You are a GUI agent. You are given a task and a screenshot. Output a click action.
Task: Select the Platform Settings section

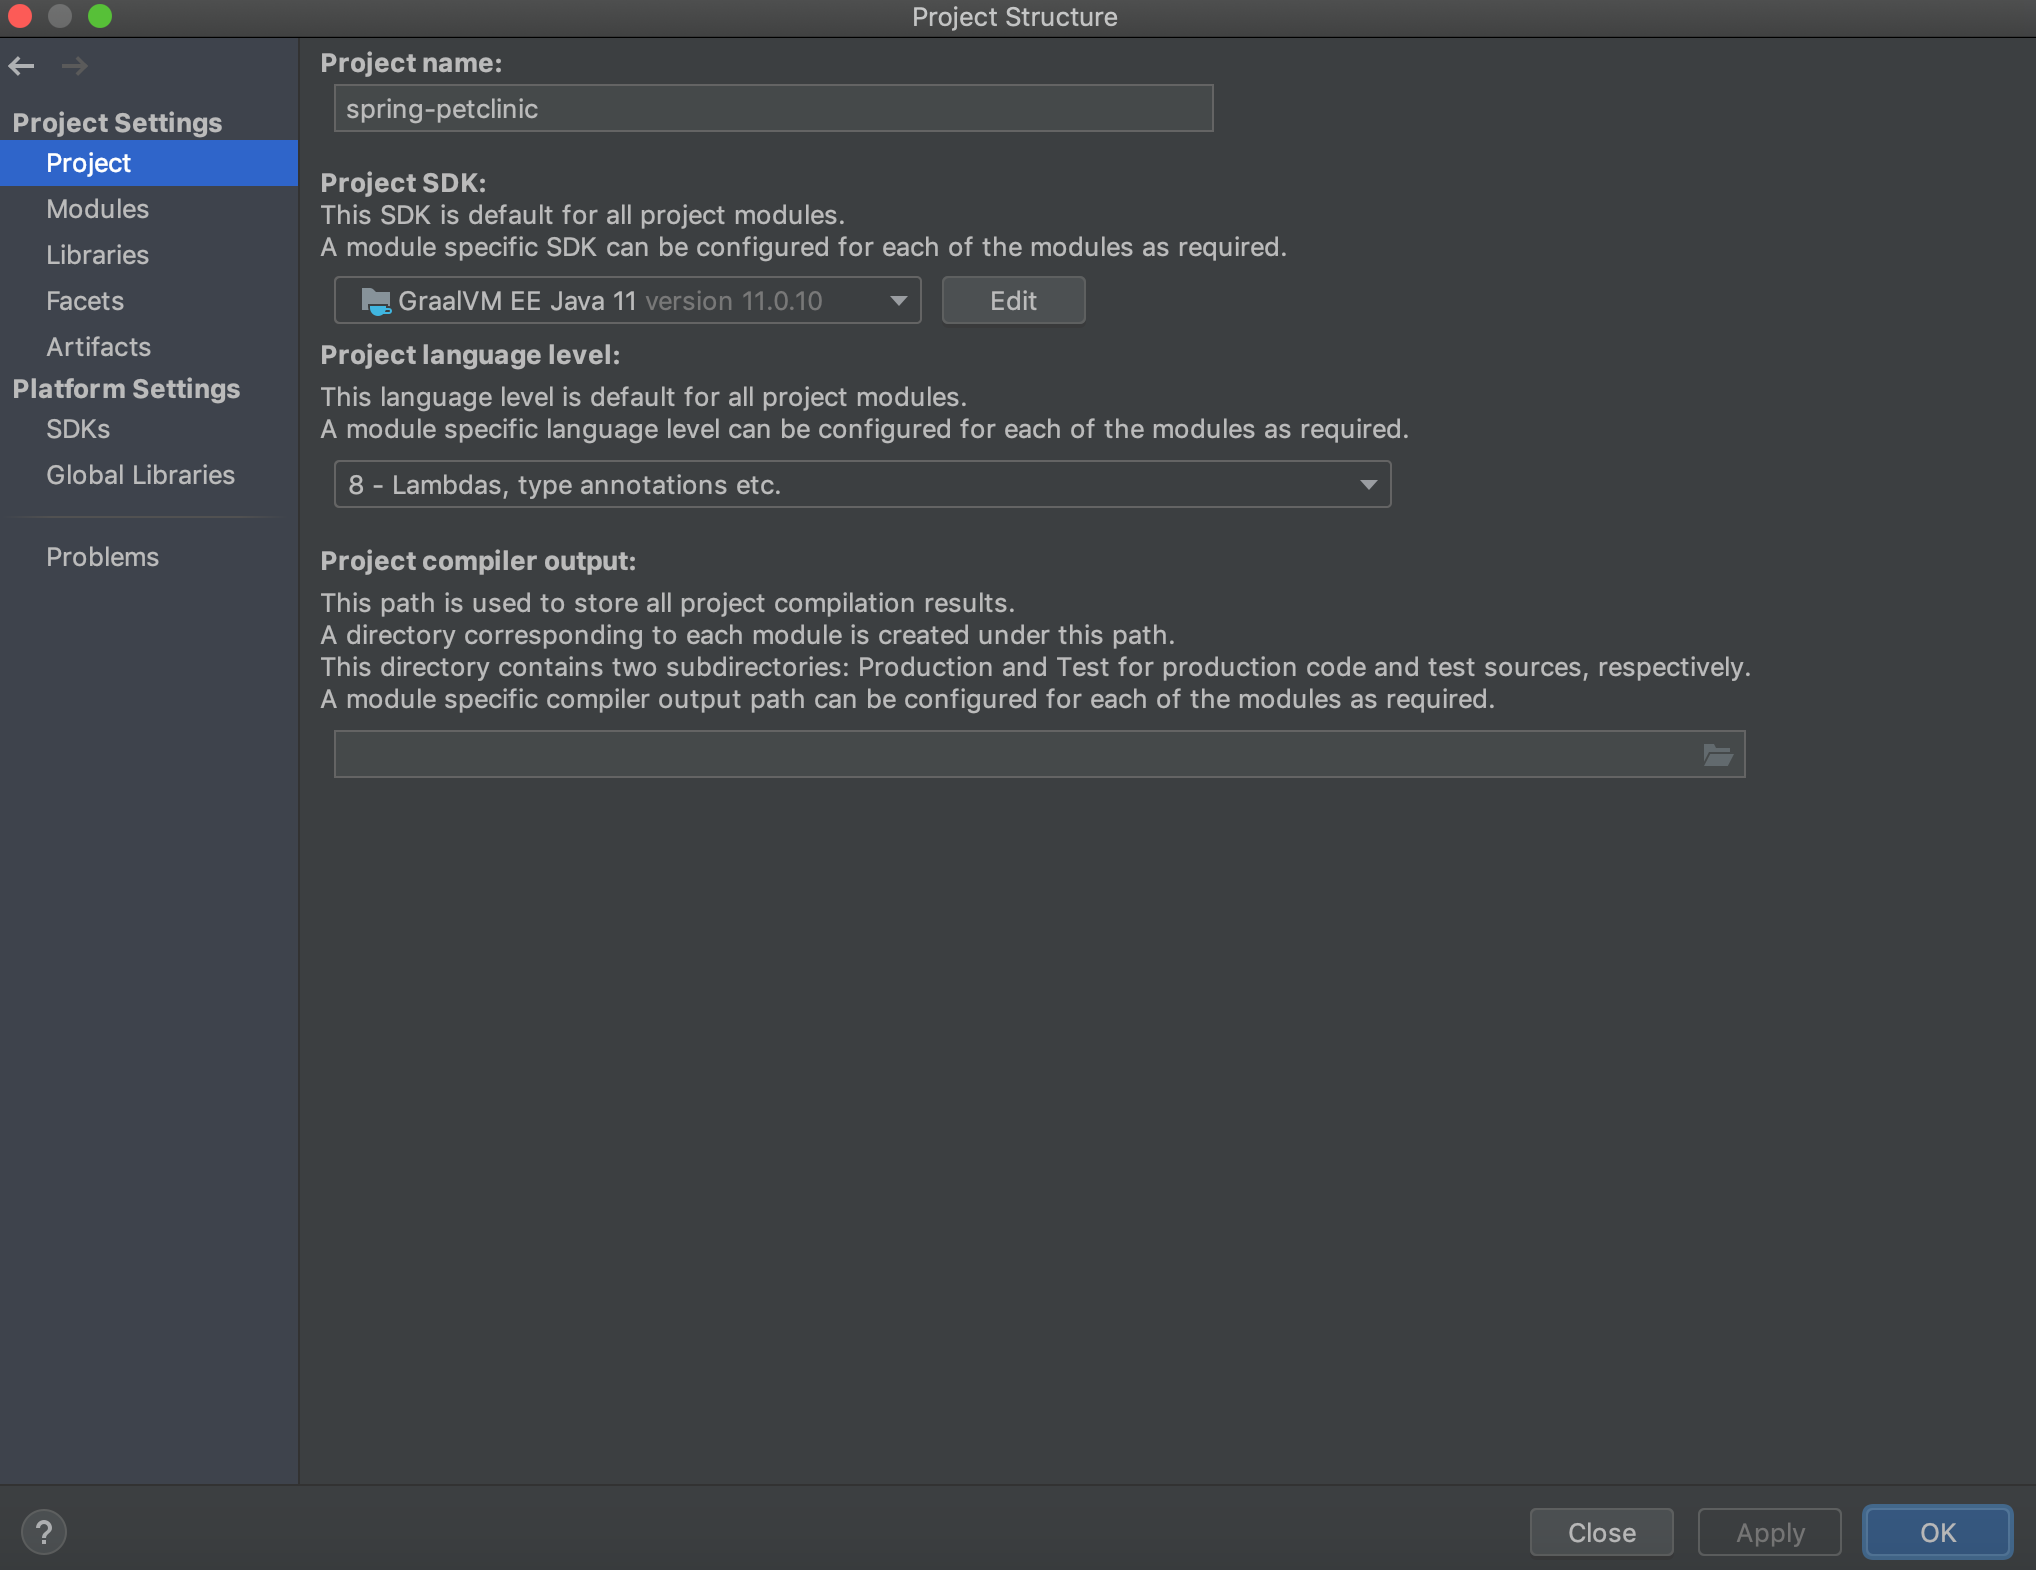pos(125,388)
